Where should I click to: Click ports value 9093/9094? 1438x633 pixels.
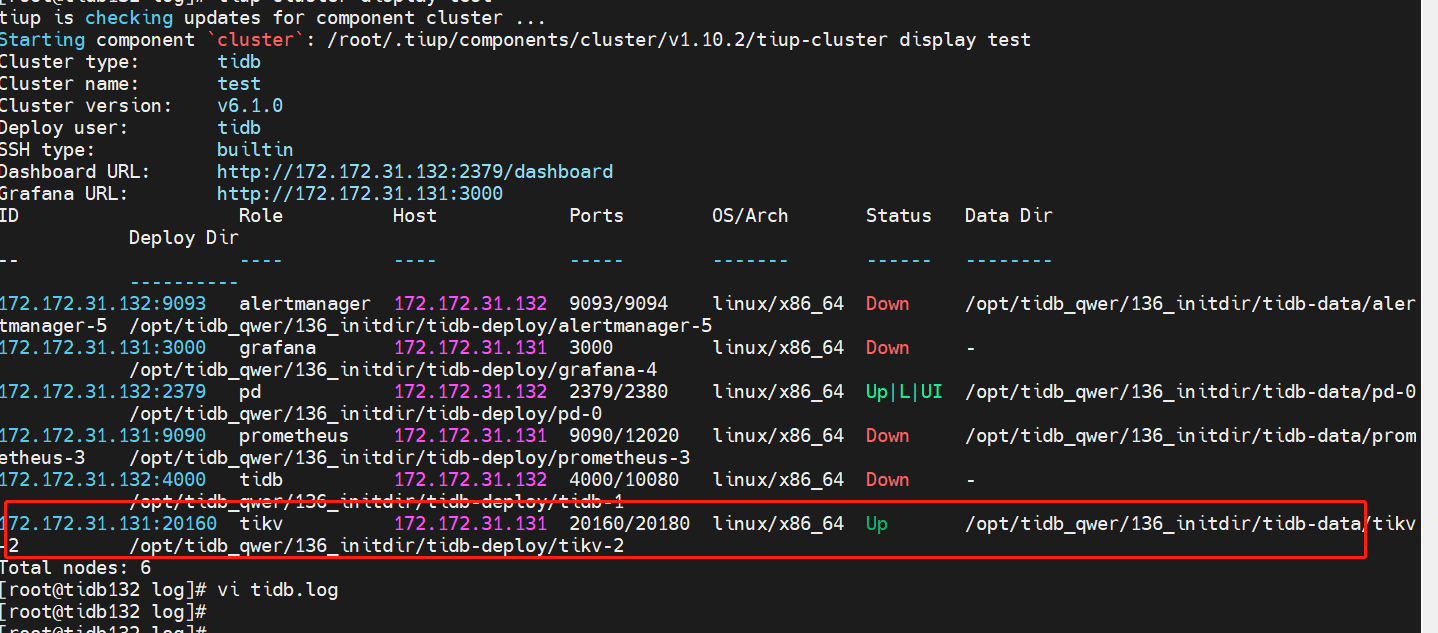(x=618, y=304)
